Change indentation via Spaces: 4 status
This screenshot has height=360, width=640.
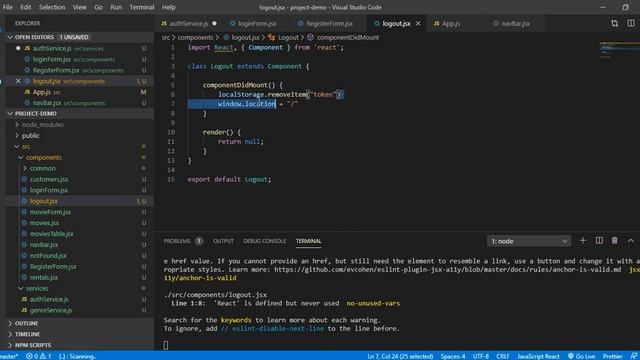click(453, 356)
